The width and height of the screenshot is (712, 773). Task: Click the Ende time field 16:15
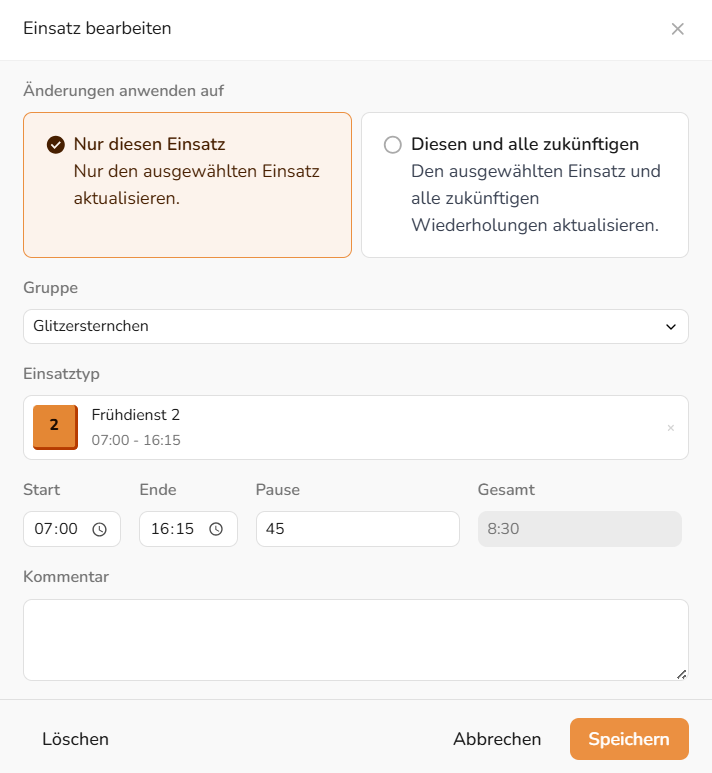pos(173,529)
